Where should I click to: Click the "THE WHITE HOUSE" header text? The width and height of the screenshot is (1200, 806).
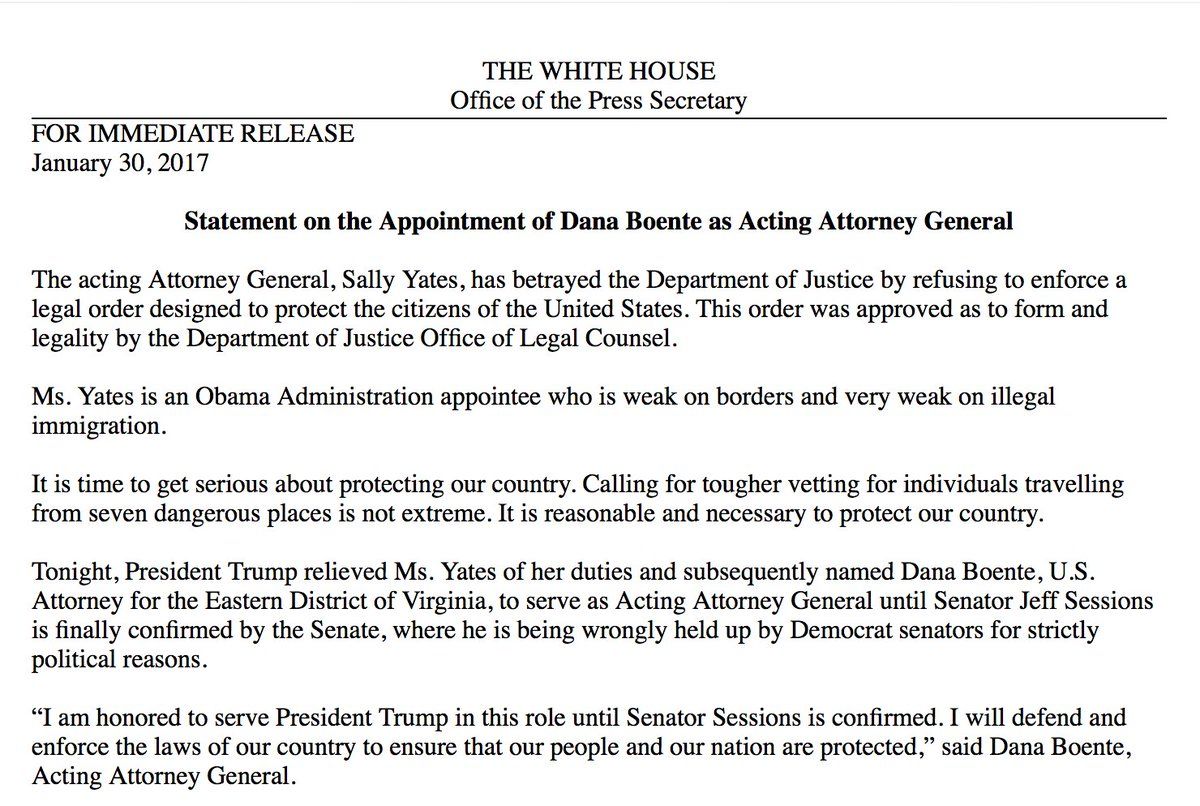coord(598,72)
